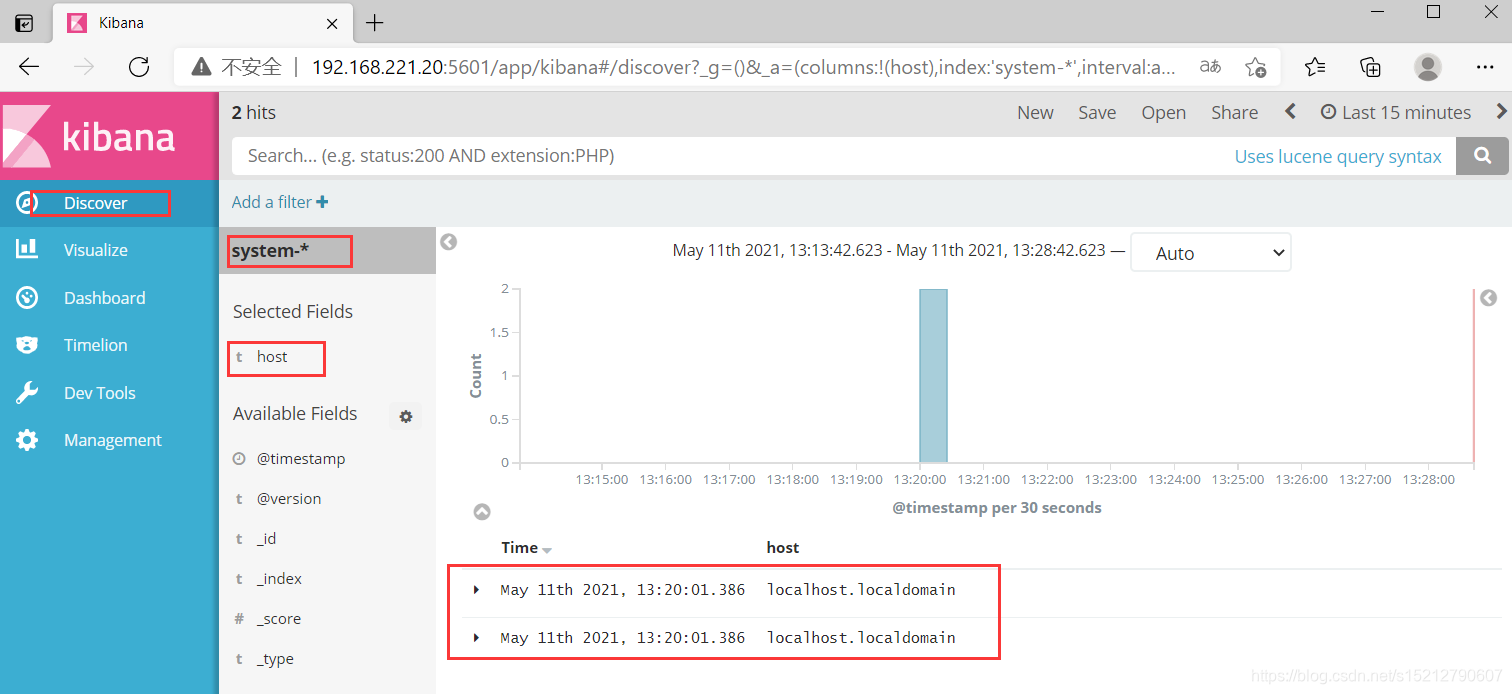Open the Visualize bar chart icon
The width and height of the screenshot is (1512, 694).
point(26,250)
